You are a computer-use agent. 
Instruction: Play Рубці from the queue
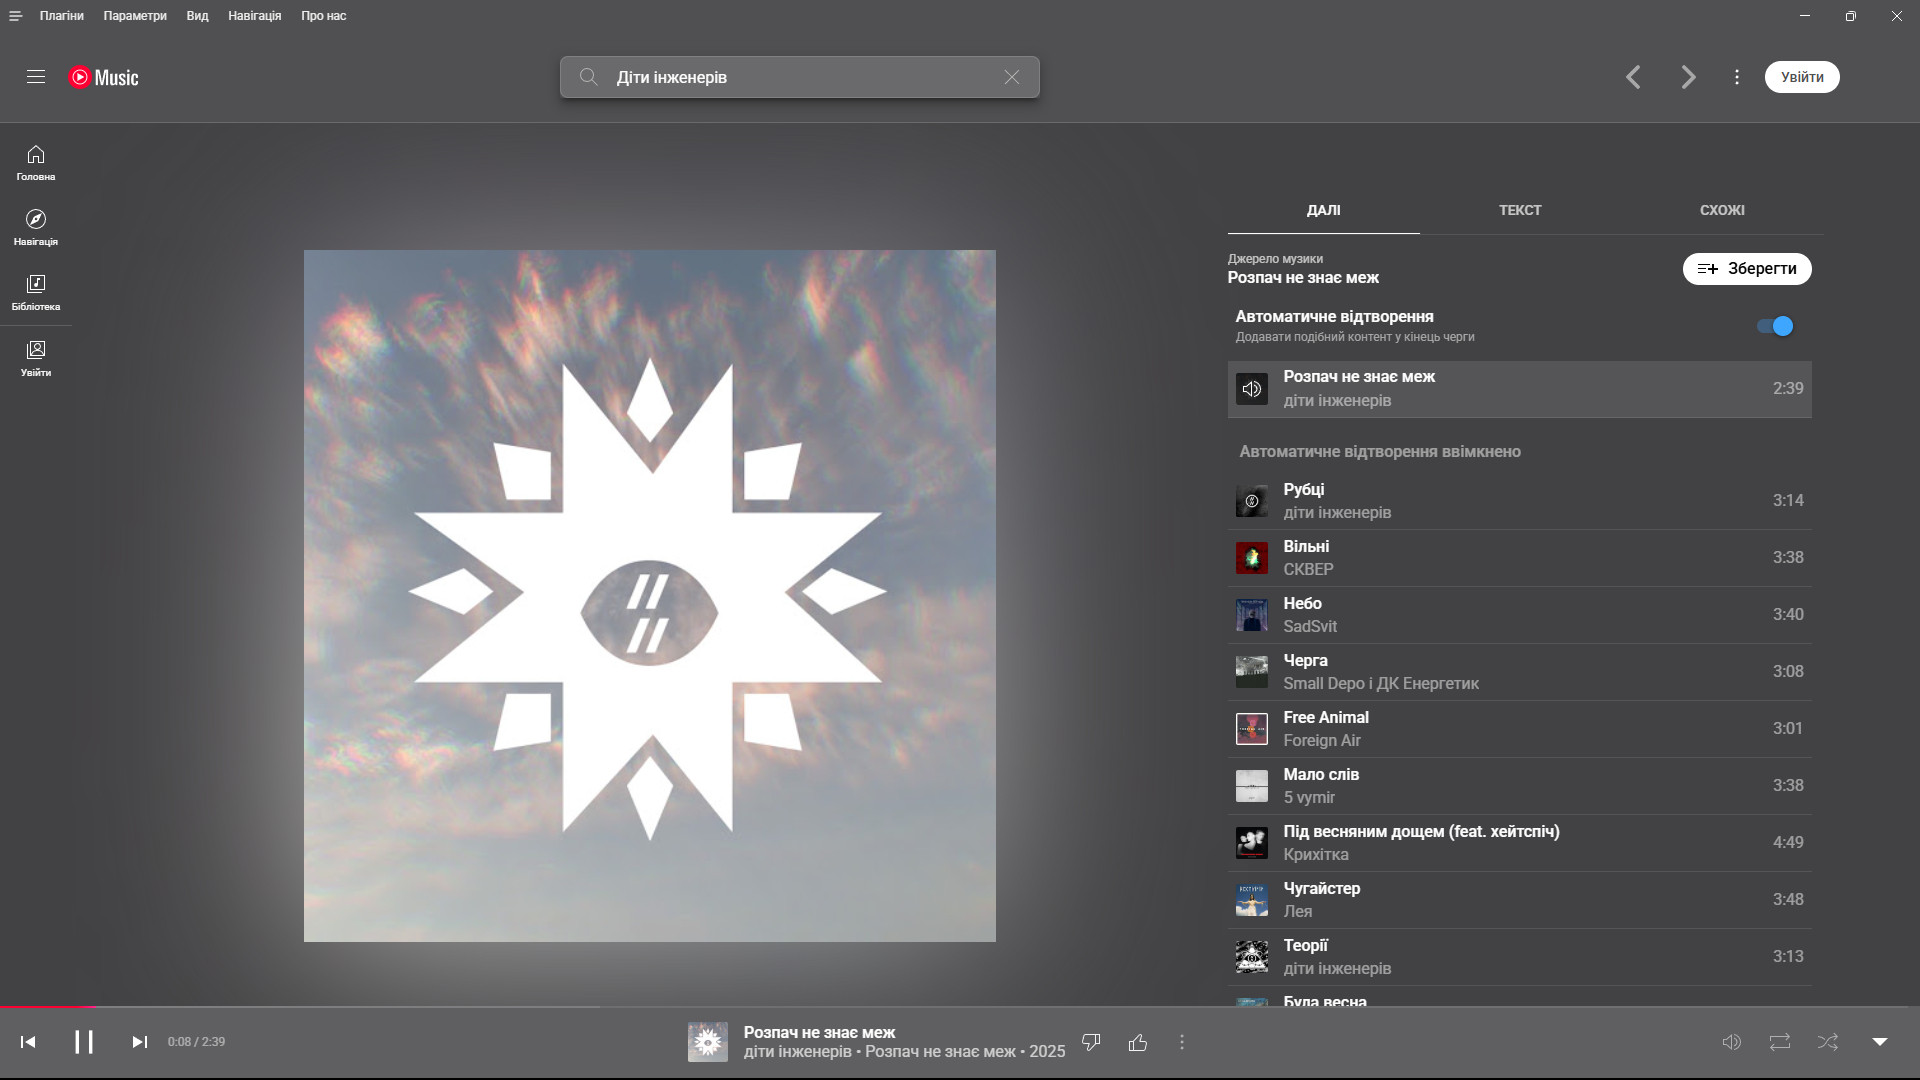1520,501
